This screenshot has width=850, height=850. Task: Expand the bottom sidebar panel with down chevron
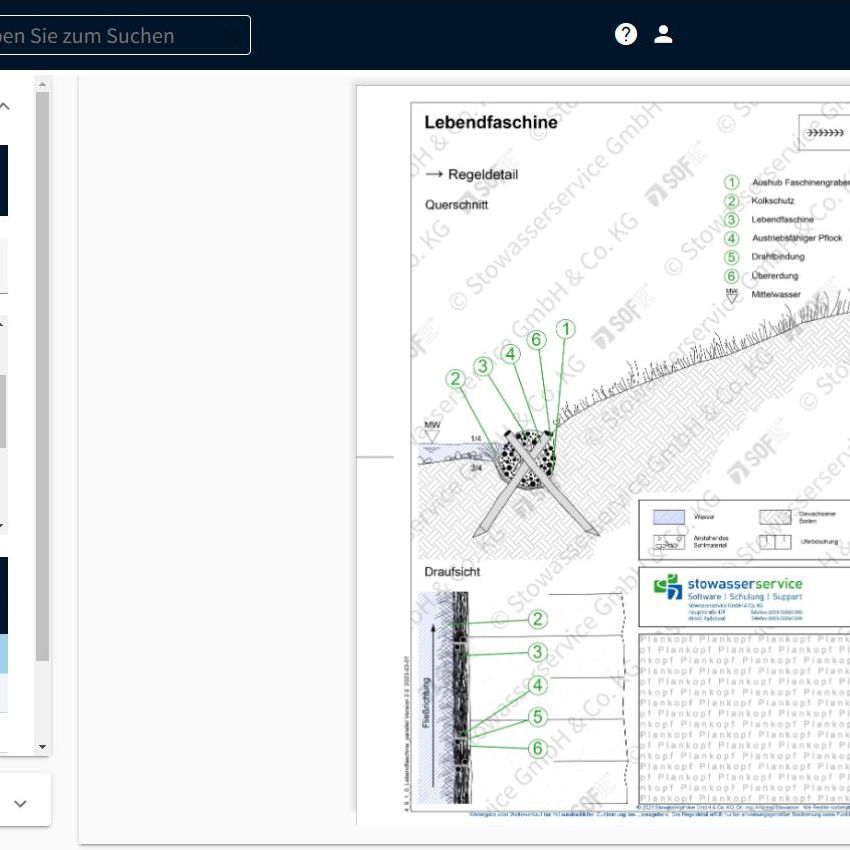pyautogui.click(x=20, y=804)
